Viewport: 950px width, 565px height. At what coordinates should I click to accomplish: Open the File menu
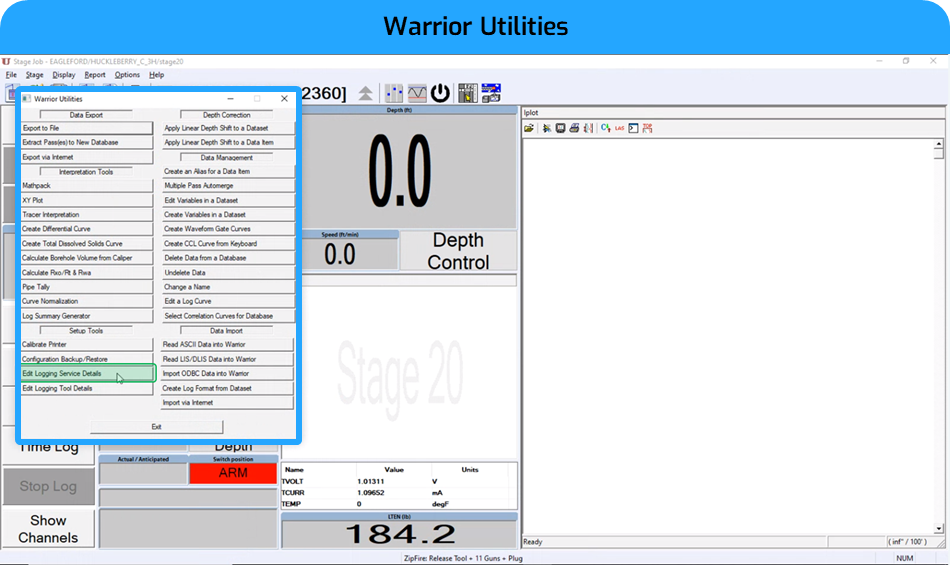click(11, 75)
